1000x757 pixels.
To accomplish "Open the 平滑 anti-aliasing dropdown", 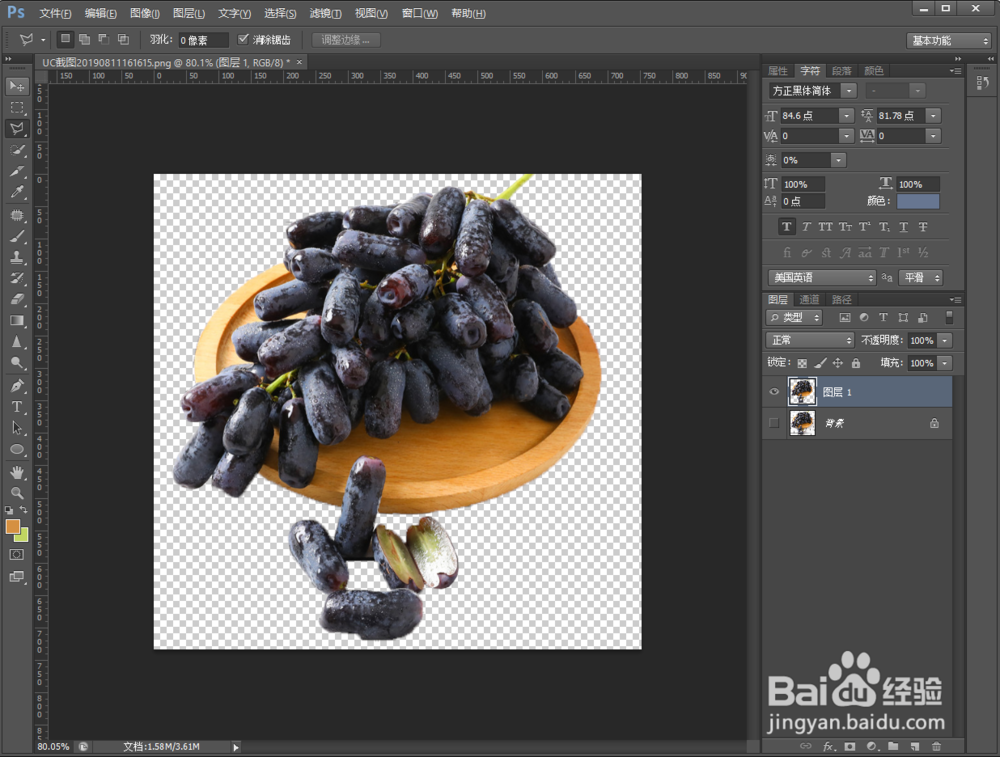I will click(x=920, y=277).
